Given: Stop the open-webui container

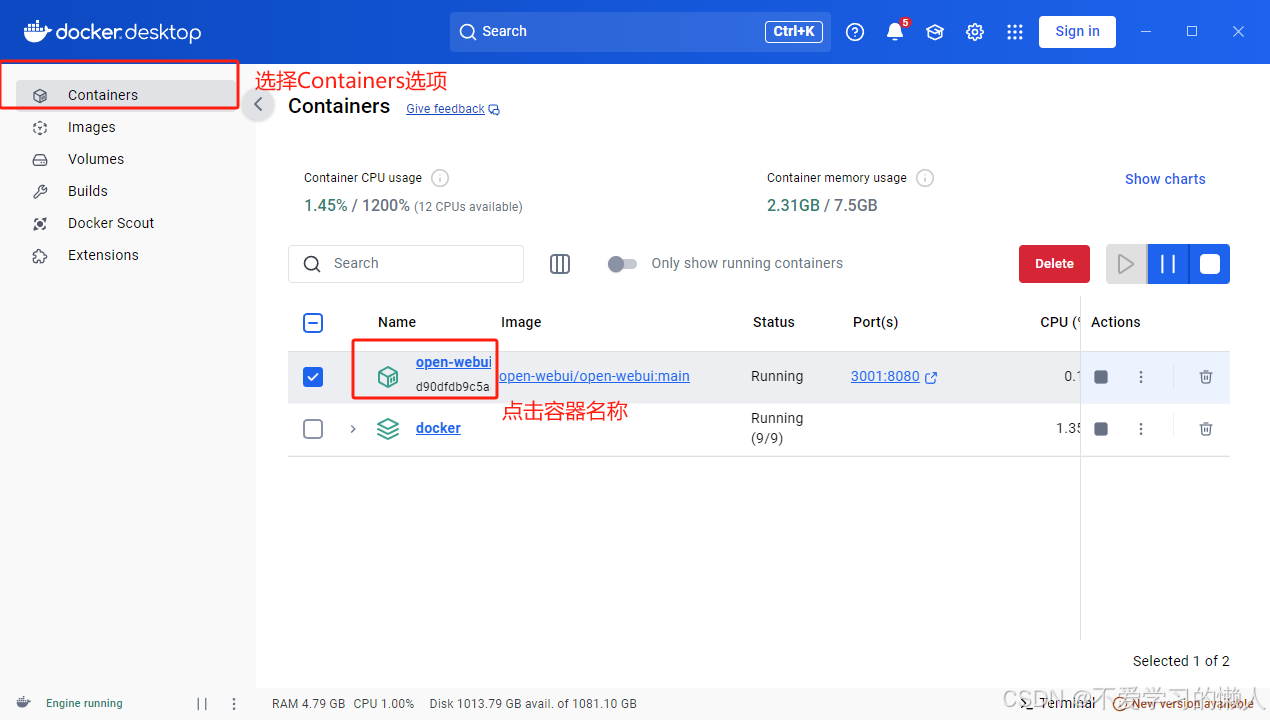Looking at the screenshot, I should pos(1101,377).
